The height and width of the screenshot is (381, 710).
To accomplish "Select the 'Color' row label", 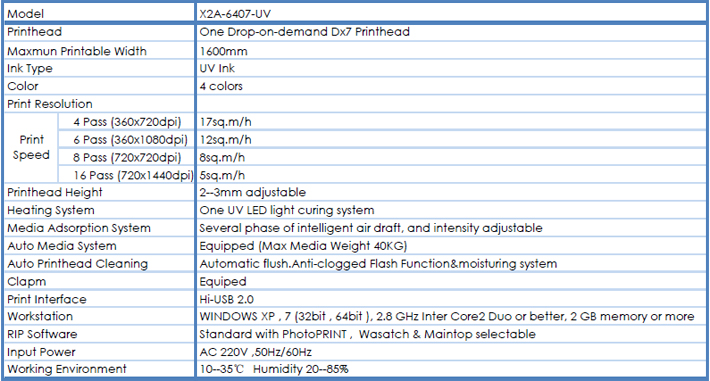I will coord(23,86).
